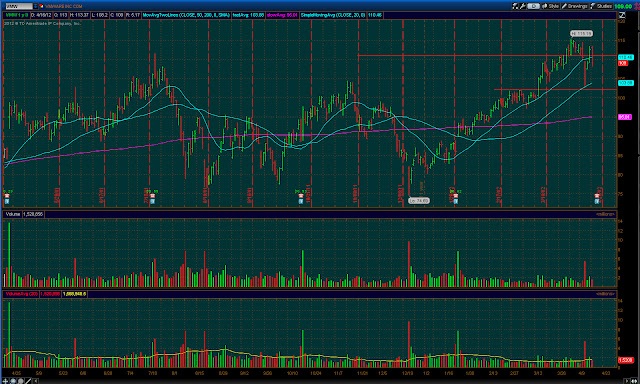Click the VMWARE INC COM company name
The height and width of the screenshot is (384, 640).
(x=64, y=6)
